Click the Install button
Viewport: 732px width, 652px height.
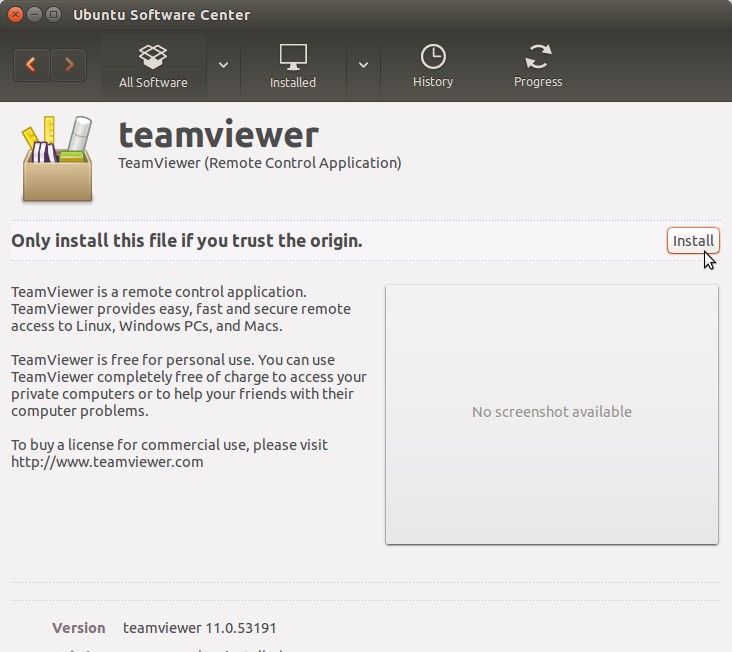(x=693, y=241)
